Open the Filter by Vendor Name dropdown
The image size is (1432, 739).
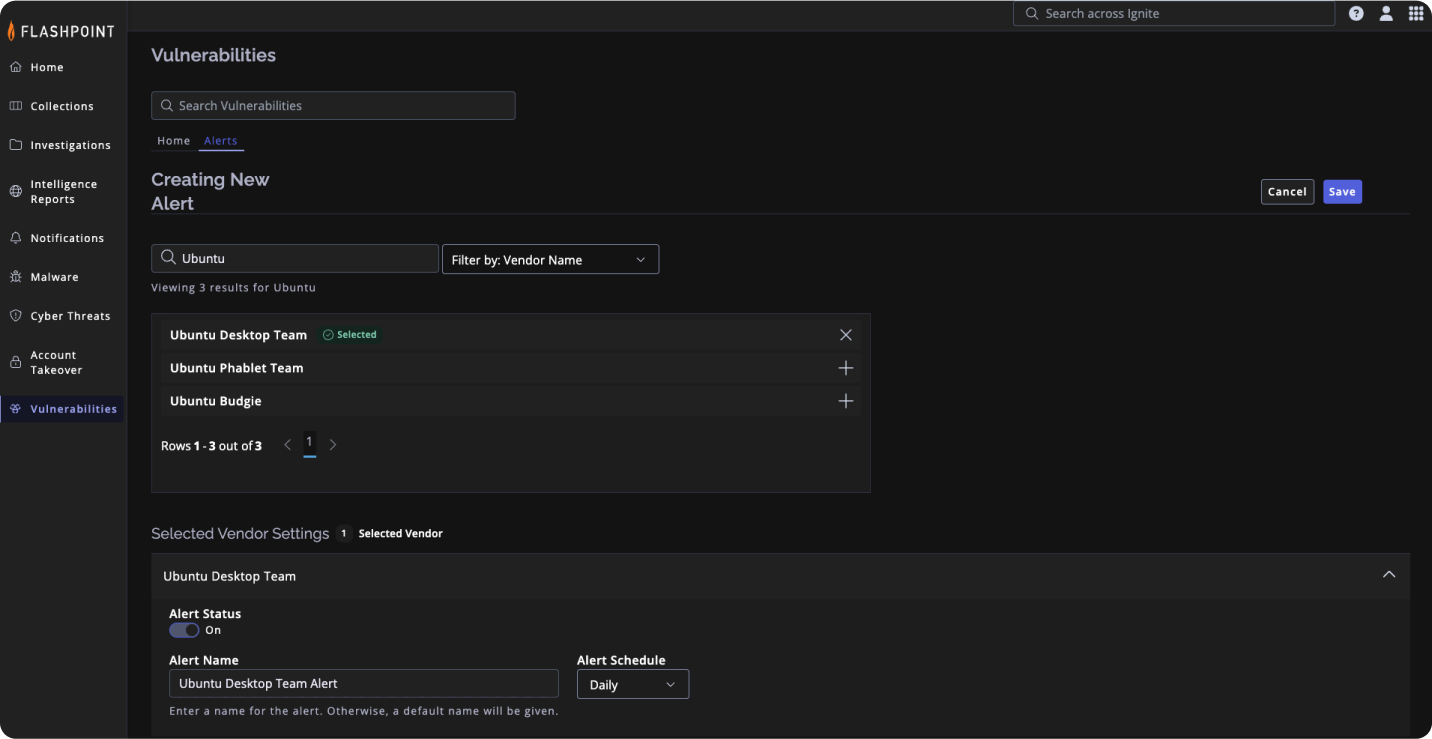click(x=550, y=259)
